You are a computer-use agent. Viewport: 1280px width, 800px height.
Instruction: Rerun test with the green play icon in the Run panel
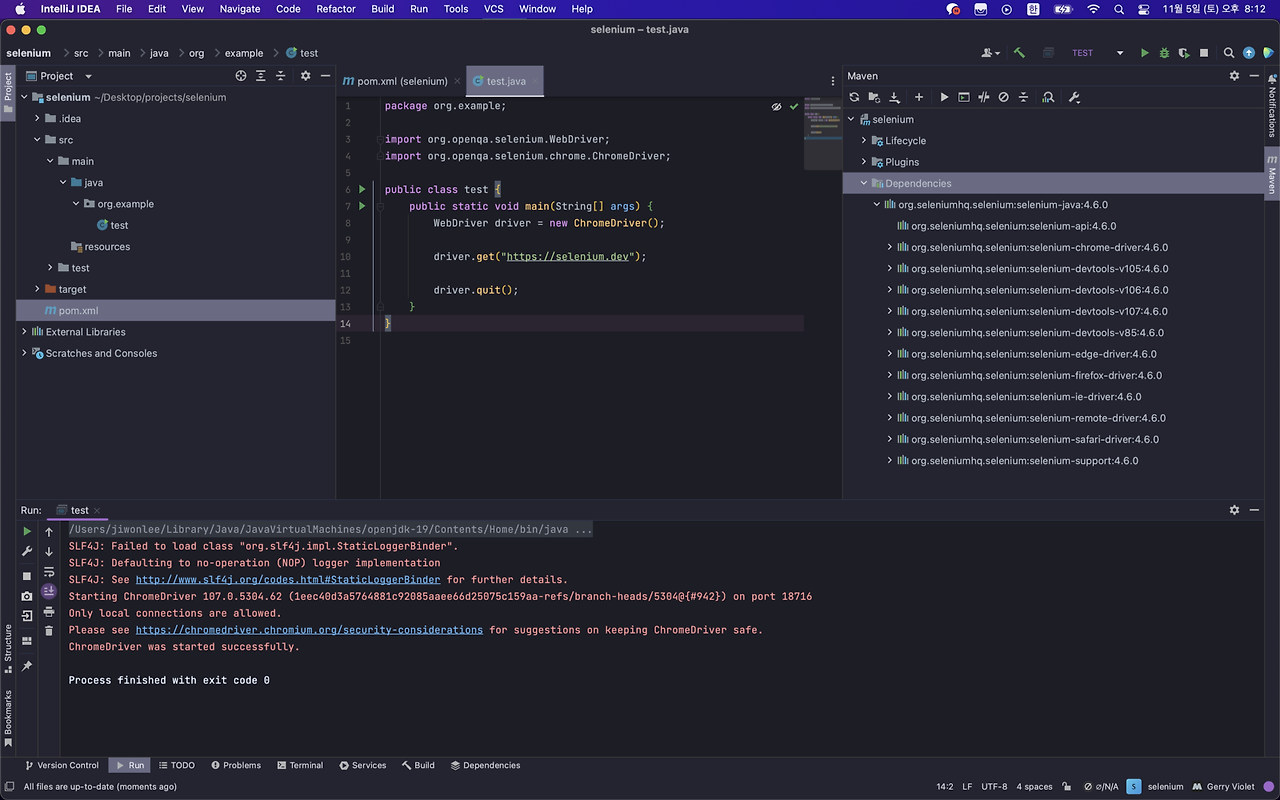27,532
